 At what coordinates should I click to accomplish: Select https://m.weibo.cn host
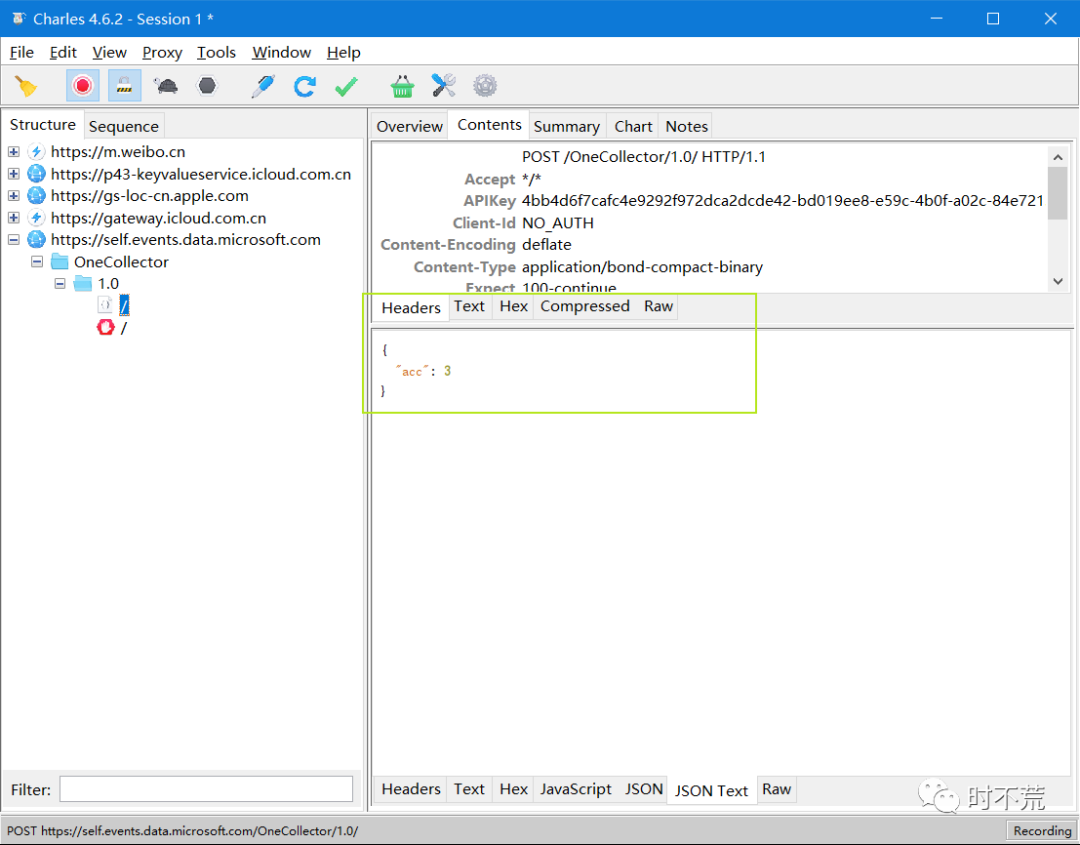[x=118, y=152]
